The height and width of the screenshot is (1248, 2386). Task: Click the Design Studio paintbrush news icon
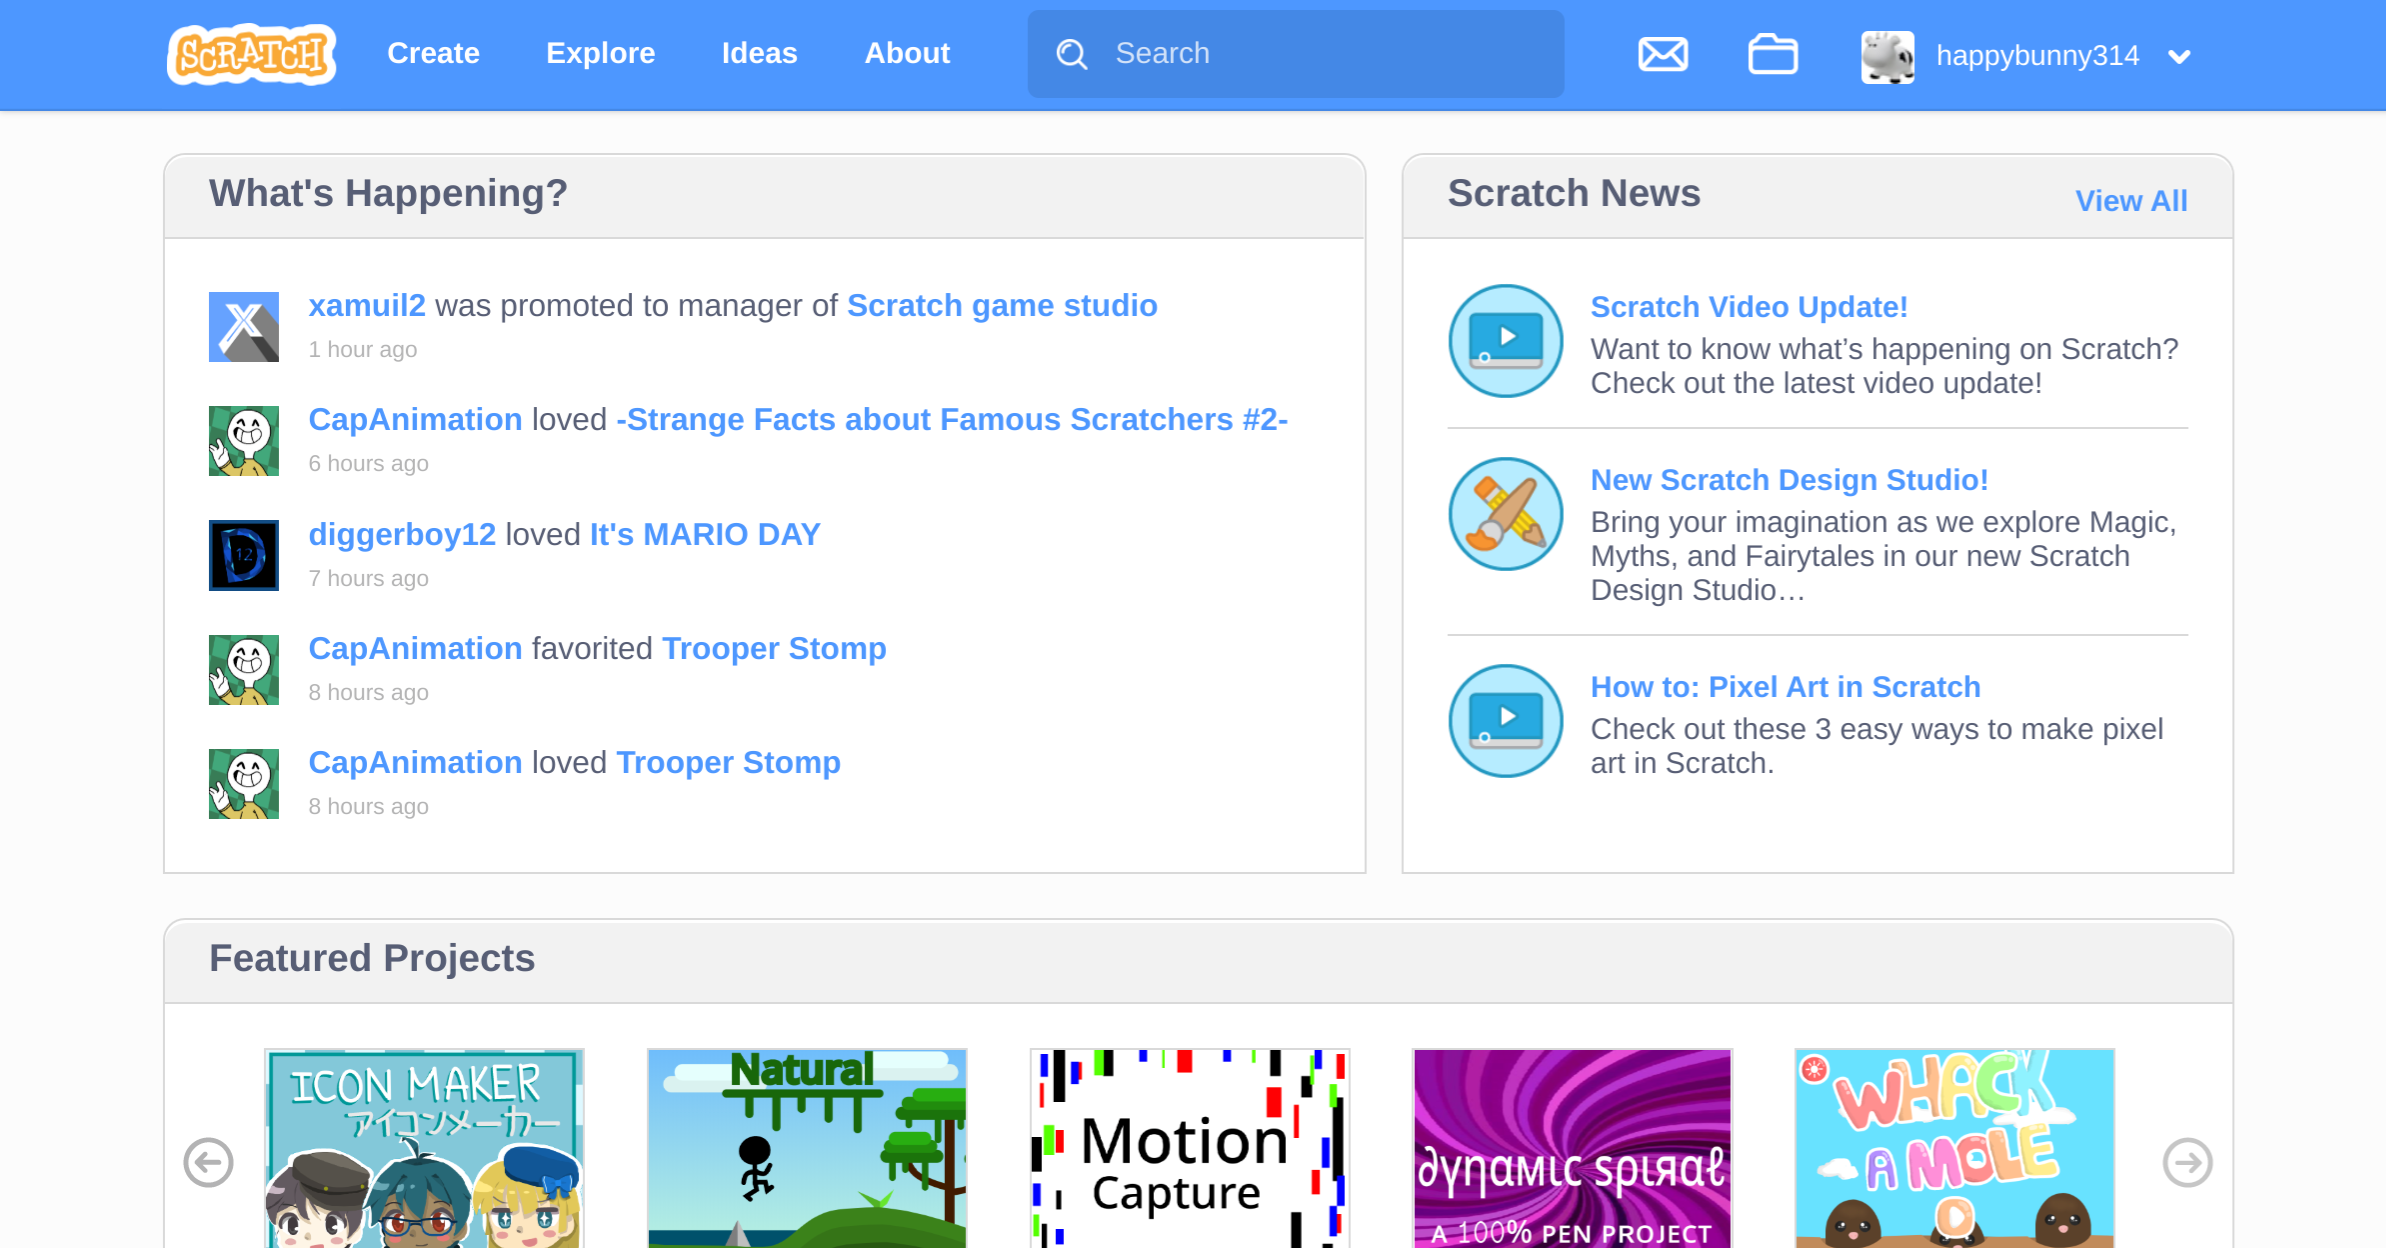pyautogui.click(x=1505, y=514)
